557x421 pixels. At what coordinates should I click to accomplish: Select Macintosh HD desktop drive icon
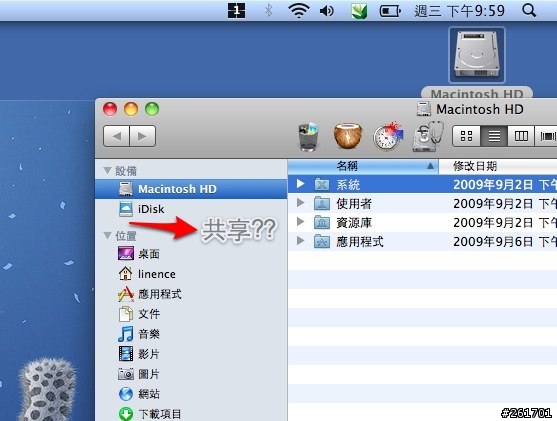coord(477,55)
